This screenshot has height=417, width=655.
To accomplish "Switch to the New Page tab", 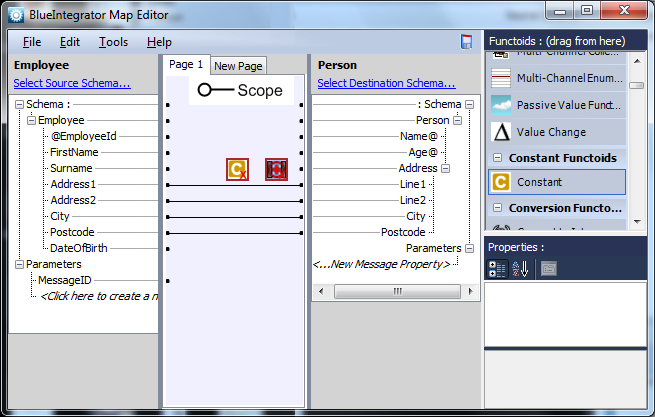I will tap(238, 66).
